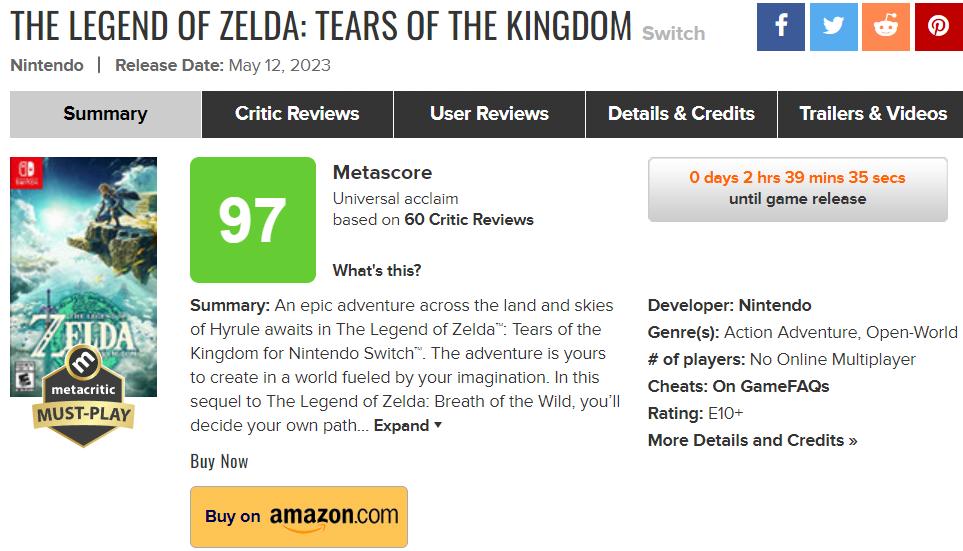Screen dimensions: 963x551
Task: Open the Summary tab
Action: click(106, 114)
